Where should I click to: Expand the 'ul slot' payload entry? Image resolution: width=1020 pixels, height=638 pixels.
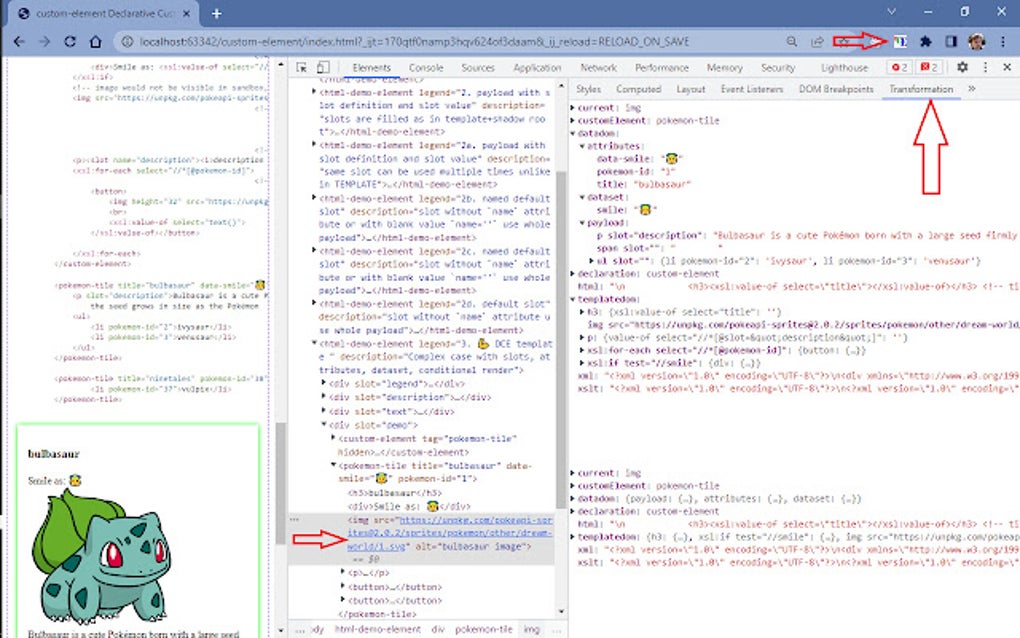tap(591, 261)
